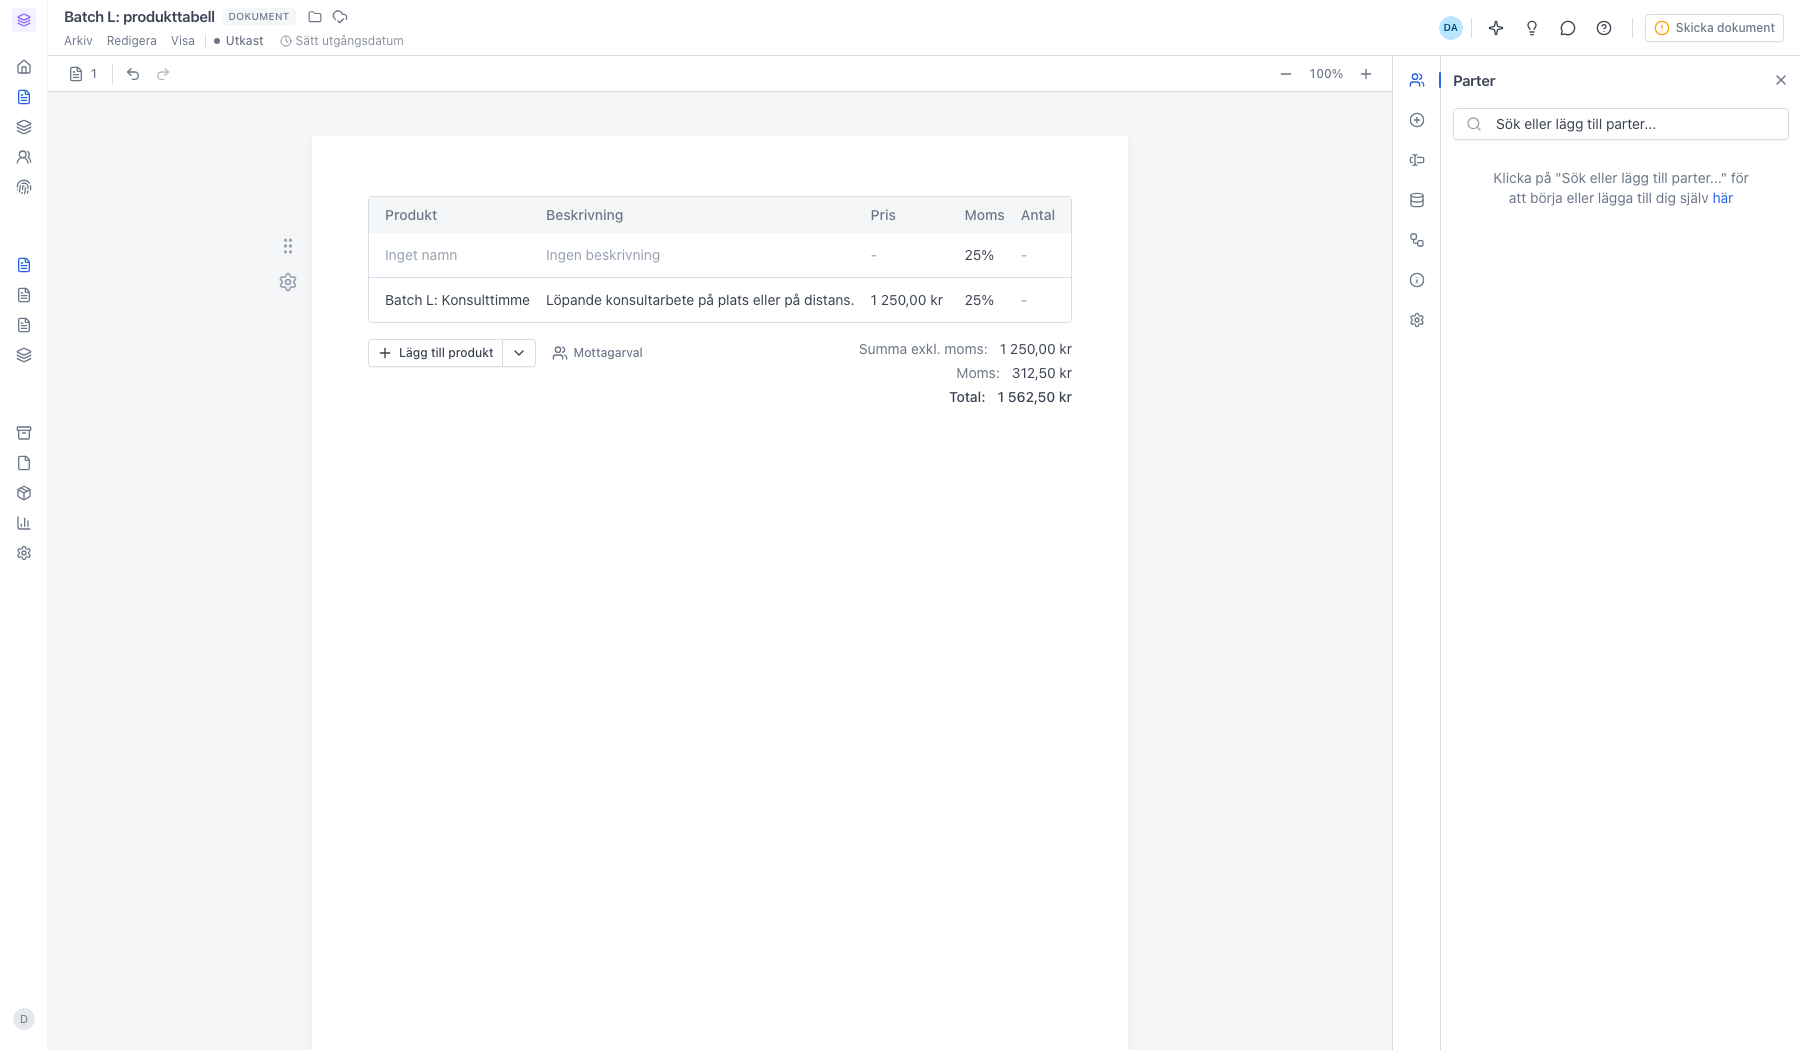This screenshot has height=1050, width=1800.
Task: Zoom out with the minus icon
Action: click(1286, 74)
